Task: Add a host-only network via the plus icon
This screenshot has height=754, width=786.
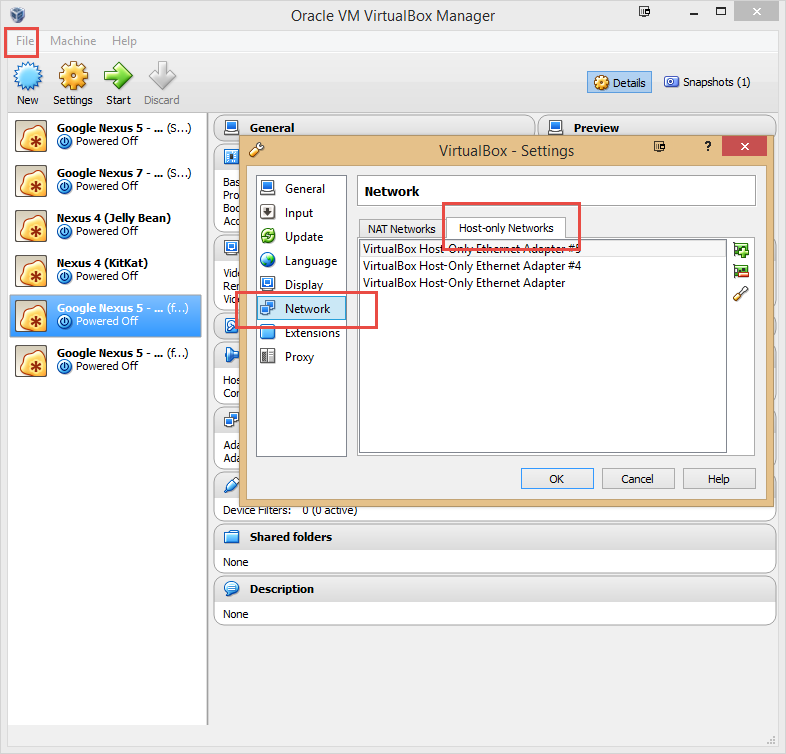Action: [x=741, y=250]
